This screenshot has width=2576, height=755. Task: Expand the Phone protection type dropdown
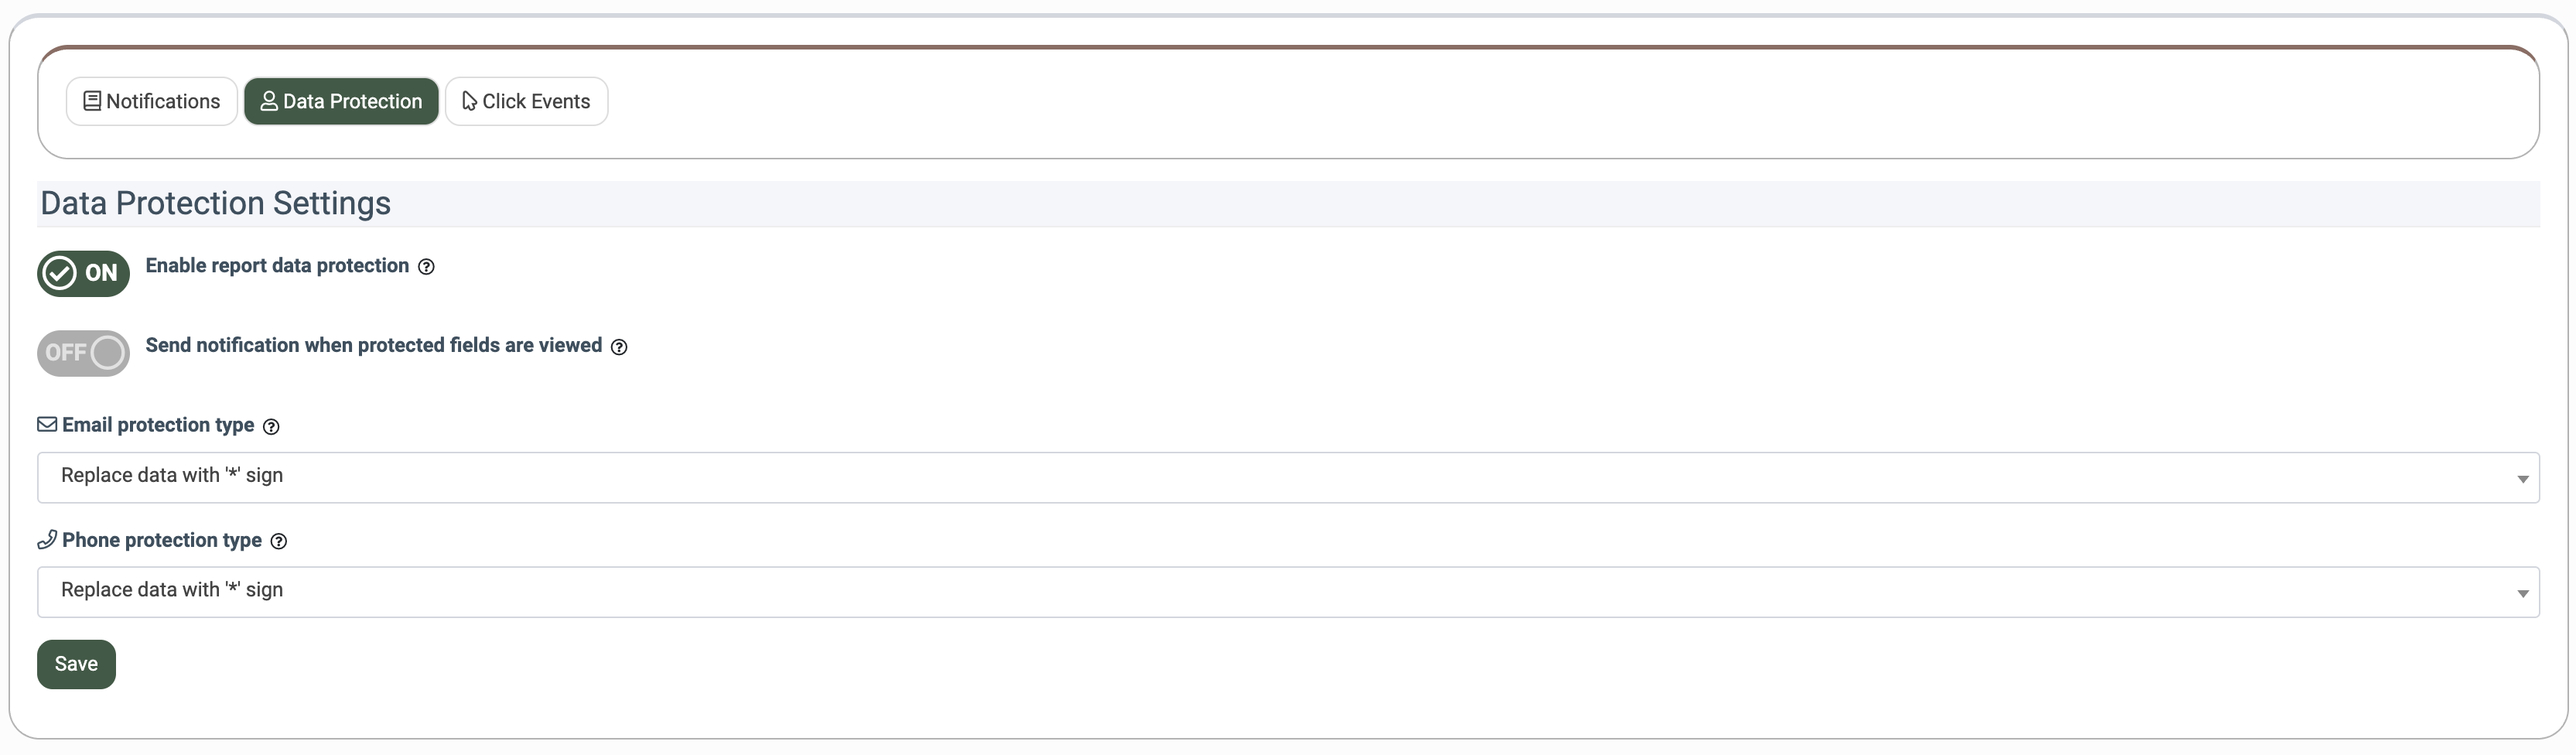(1288, 592)
